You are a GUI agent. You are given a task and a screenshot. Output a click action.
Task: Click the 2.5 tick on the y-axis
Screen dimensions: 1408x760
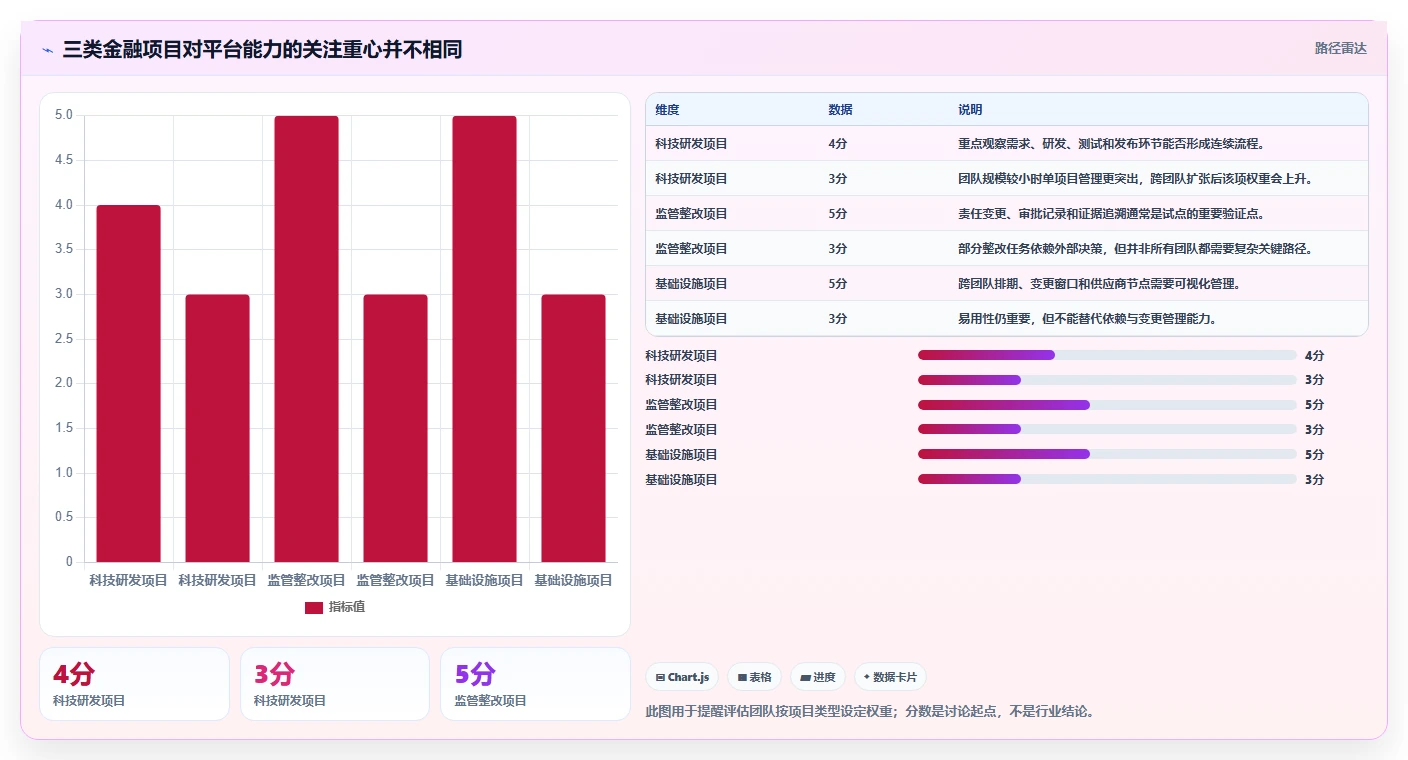click(64, 339)
